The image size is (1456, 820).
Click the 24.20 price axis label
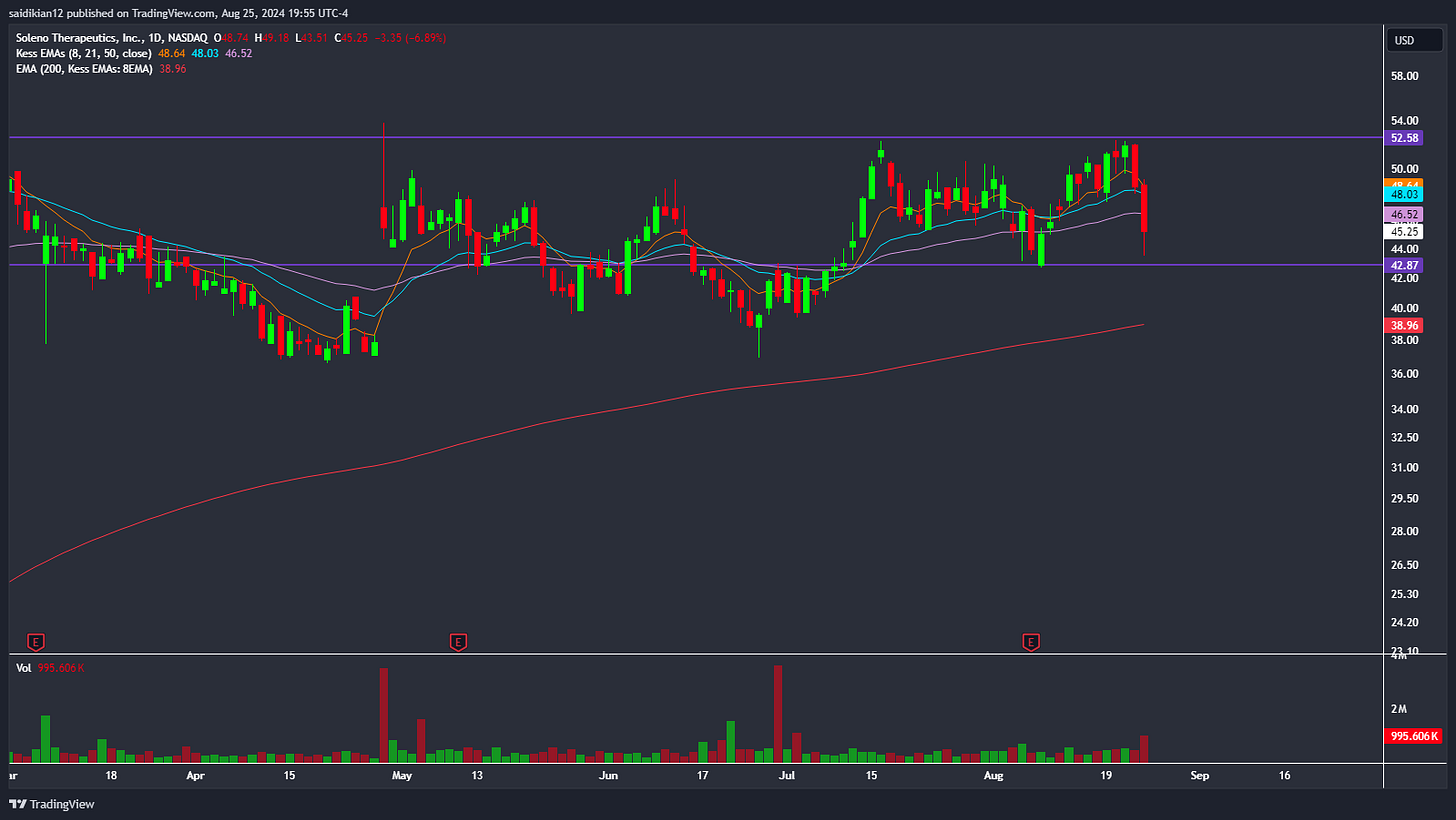tap(1405, 622)
